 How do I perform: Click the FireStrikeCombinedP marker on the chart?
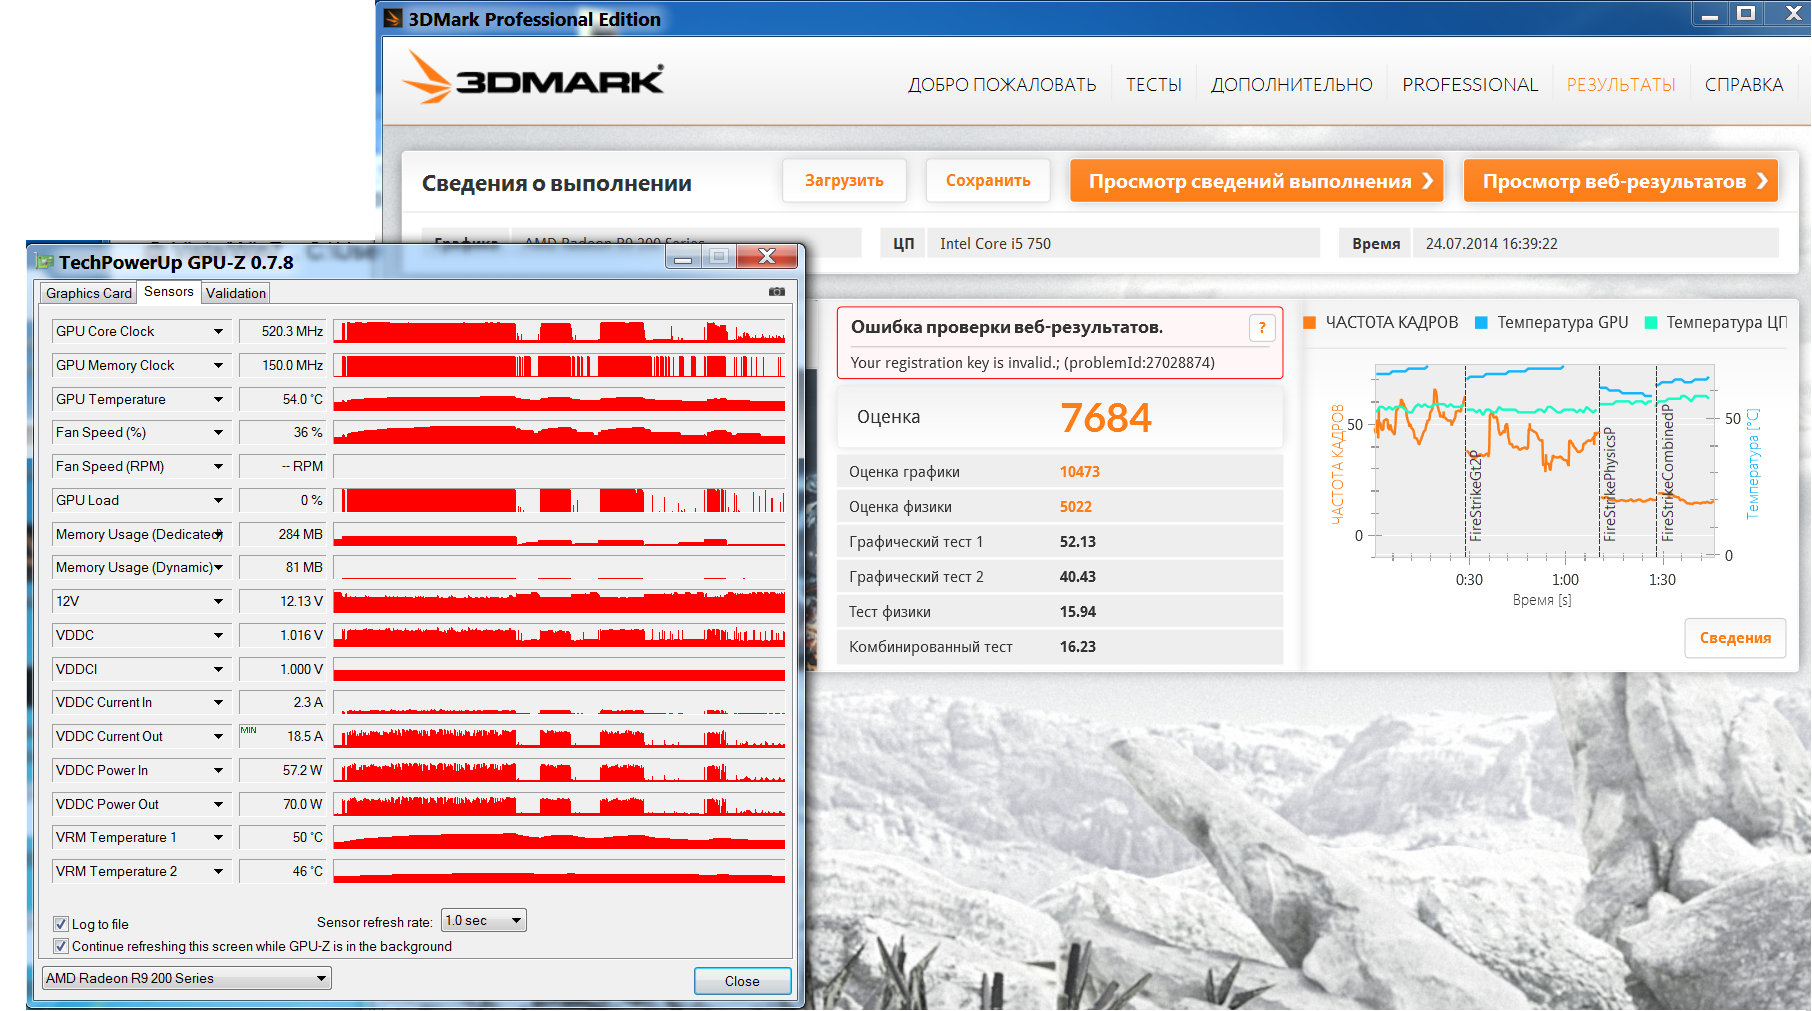coord(1668,472)
